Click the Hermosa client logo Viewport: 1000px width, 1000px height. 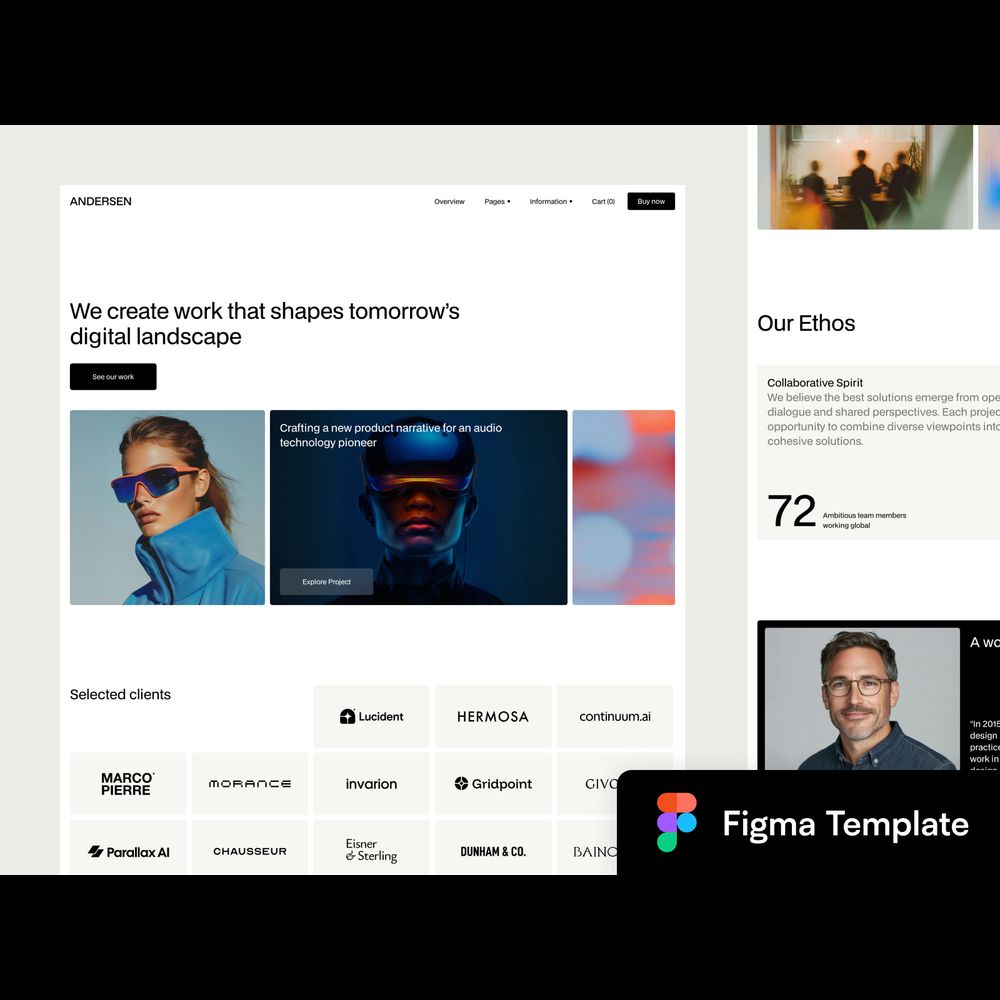(493, 716)
